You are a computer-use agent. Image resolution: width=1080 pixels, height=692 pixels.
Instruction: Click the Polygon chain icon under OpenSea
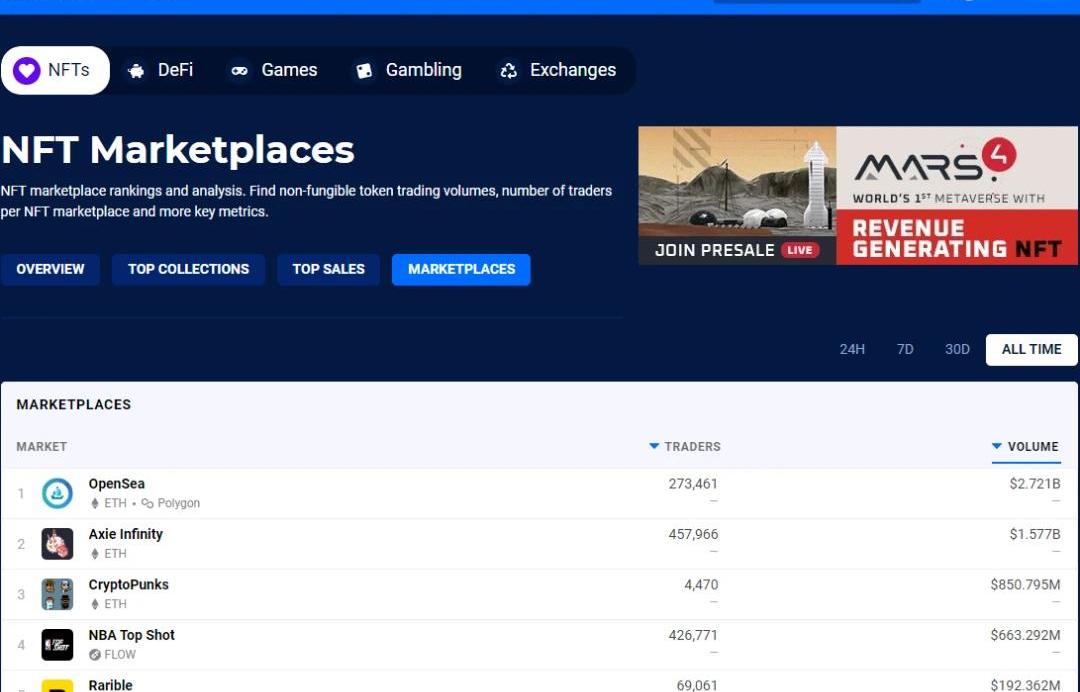click(x=147, y=503)
